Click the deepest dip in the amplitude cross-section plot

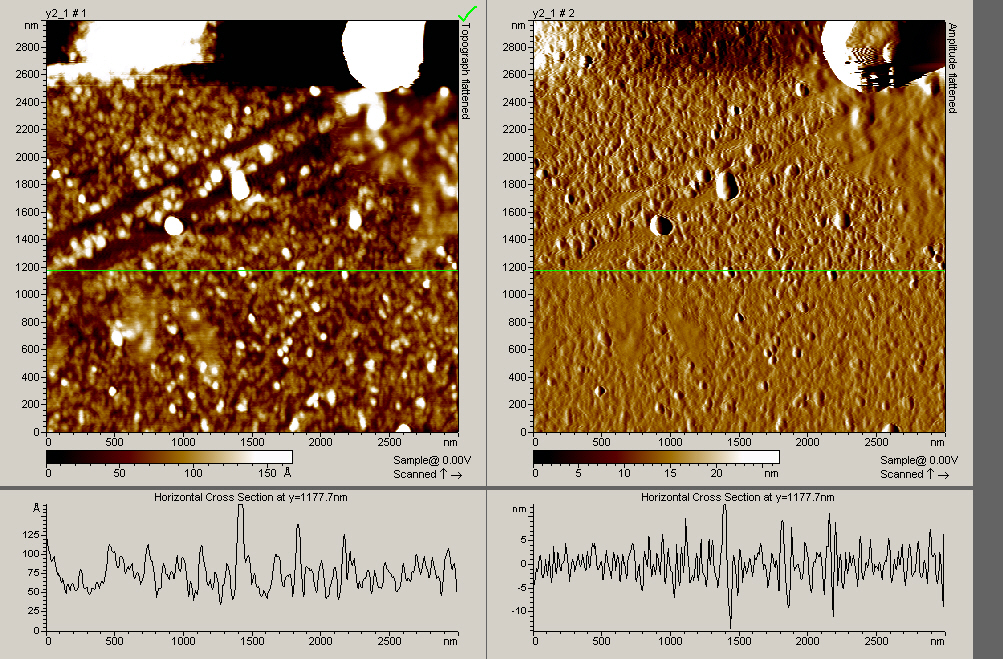[x=730, y=625]
